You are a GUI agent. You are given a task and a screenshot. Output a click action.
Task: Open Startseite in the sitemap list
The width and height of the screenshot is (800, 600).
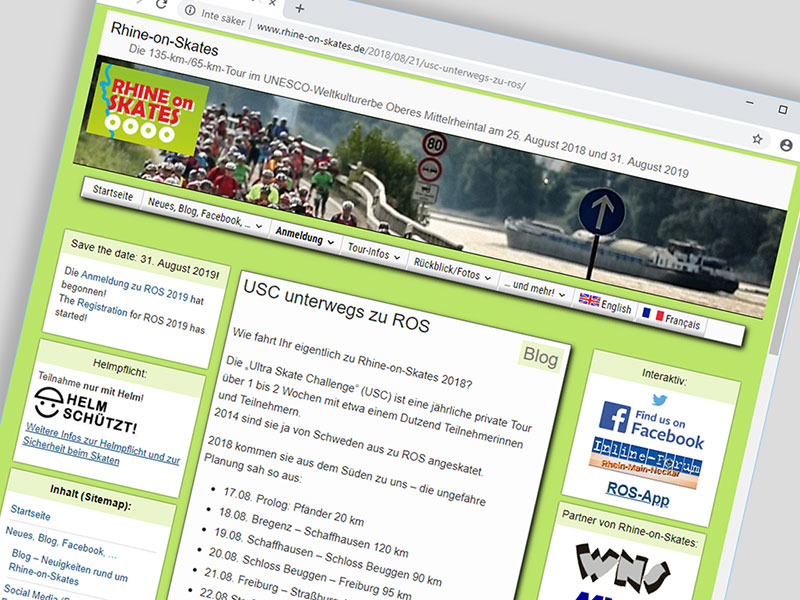[30, 512]
